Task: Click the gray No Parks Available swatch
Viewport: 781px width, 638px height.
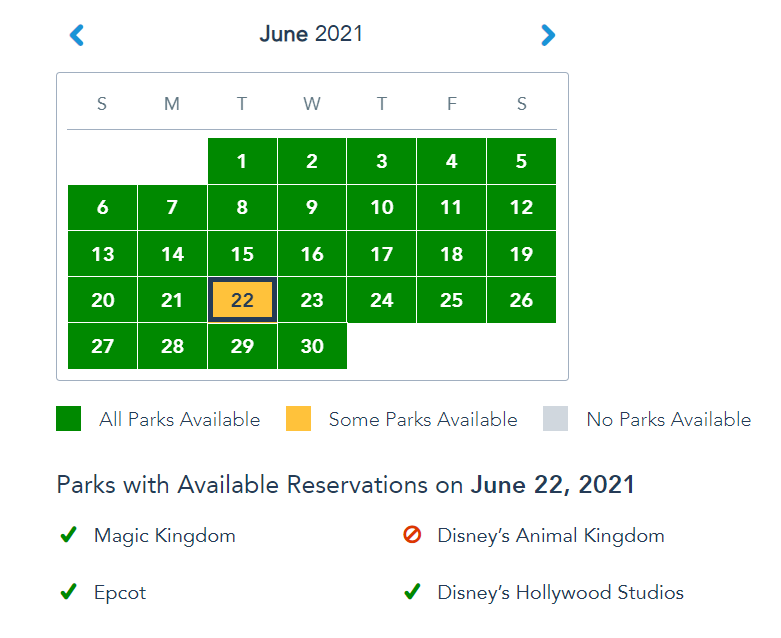Action: tap(555, 419)
